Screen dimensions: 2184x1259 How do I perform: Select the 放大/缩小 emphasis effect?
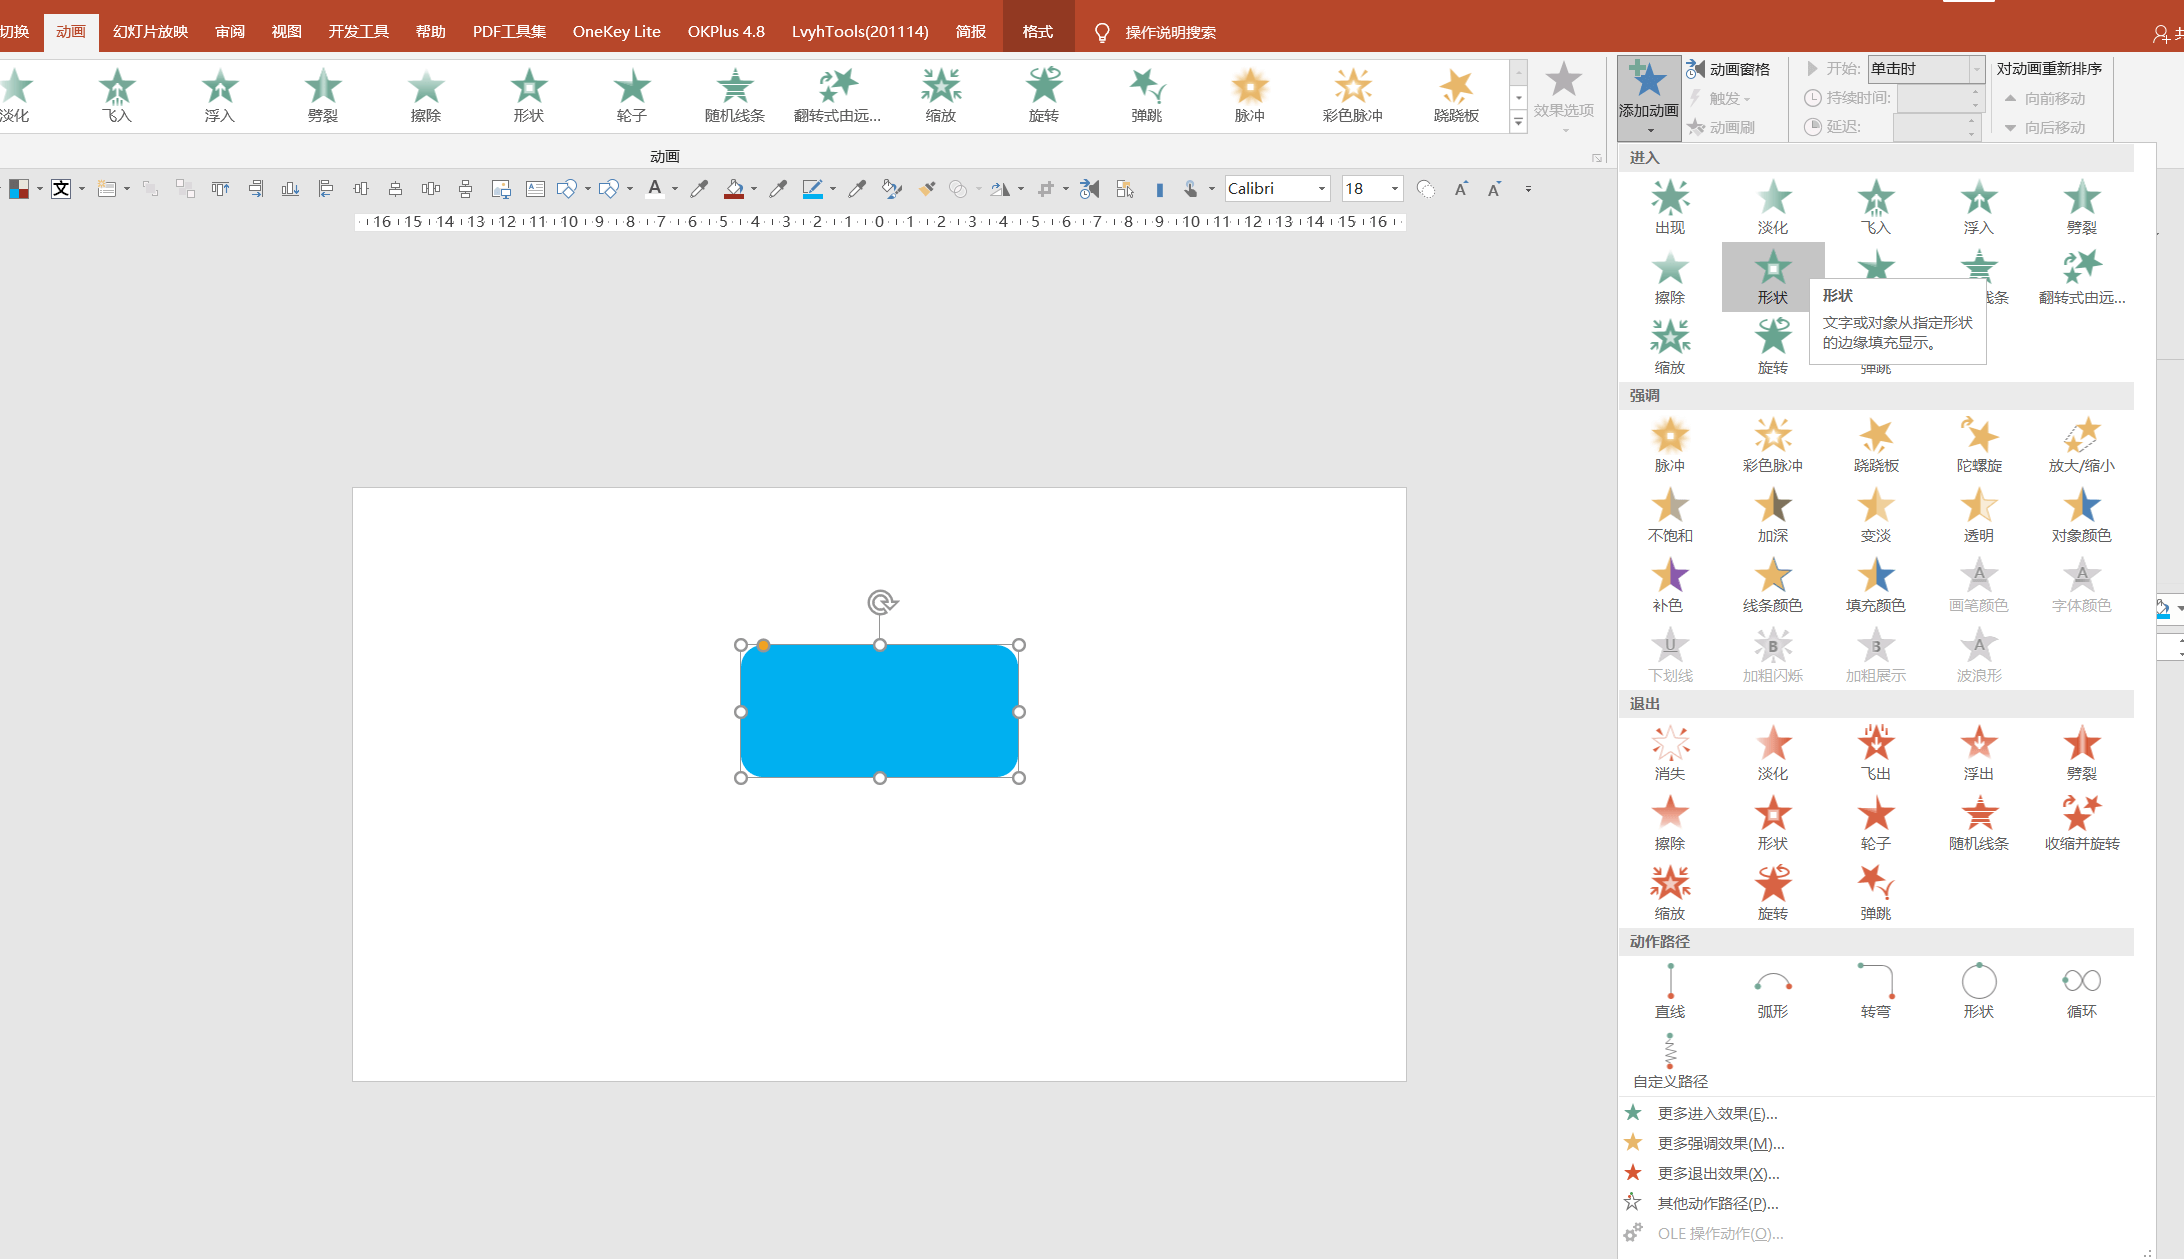point(2082,445)
